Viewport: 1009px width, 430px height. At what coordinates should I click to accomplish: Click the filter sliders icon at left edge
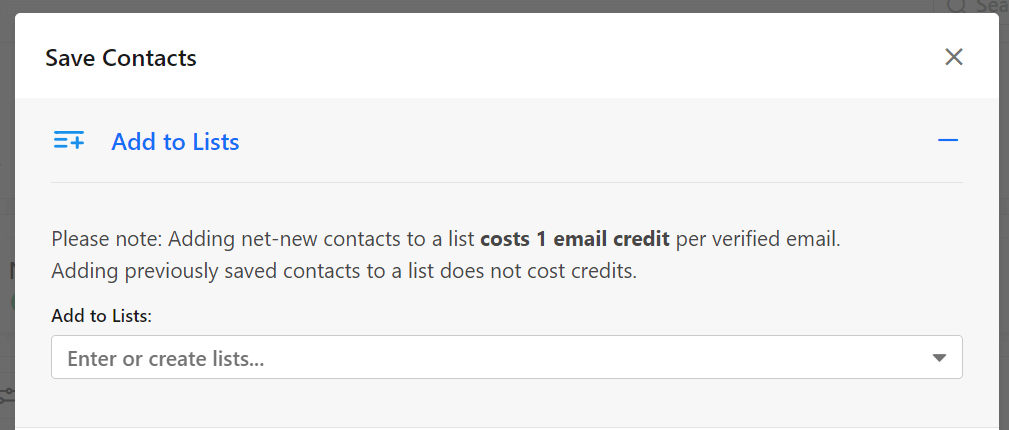pos(6,394)
